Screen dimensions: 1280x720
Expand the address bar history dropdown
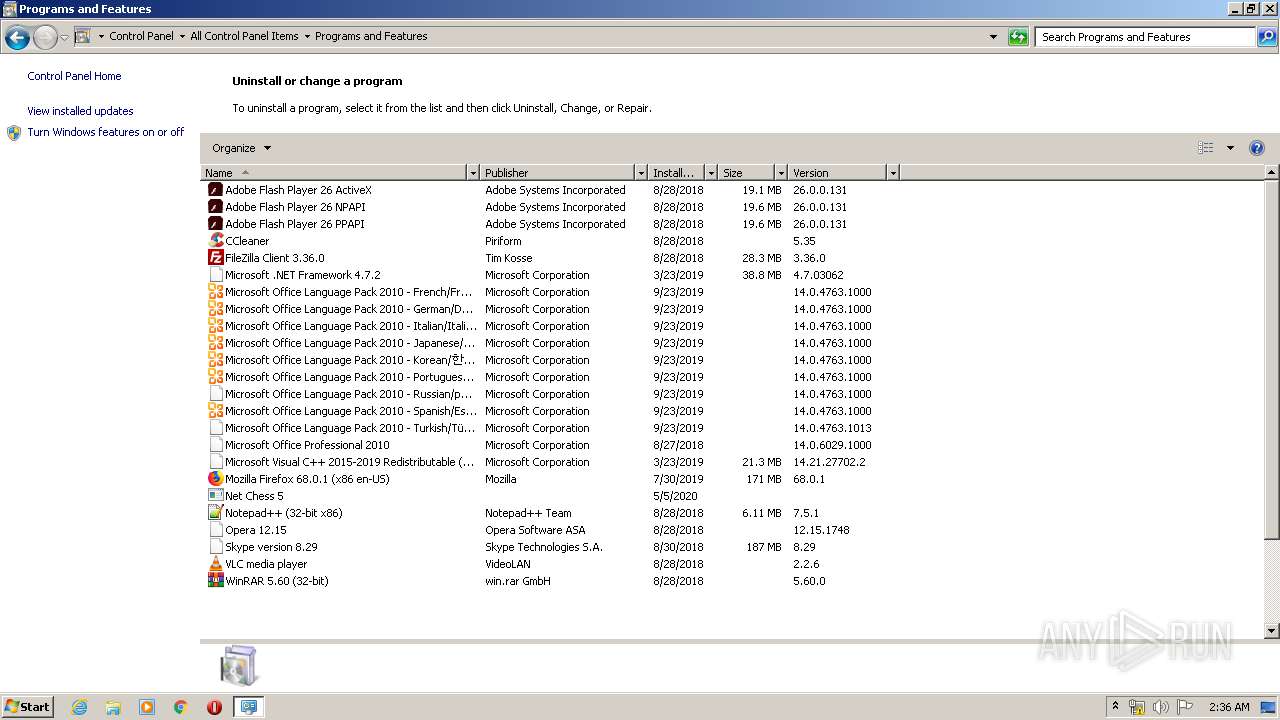(x=993, y=37)
